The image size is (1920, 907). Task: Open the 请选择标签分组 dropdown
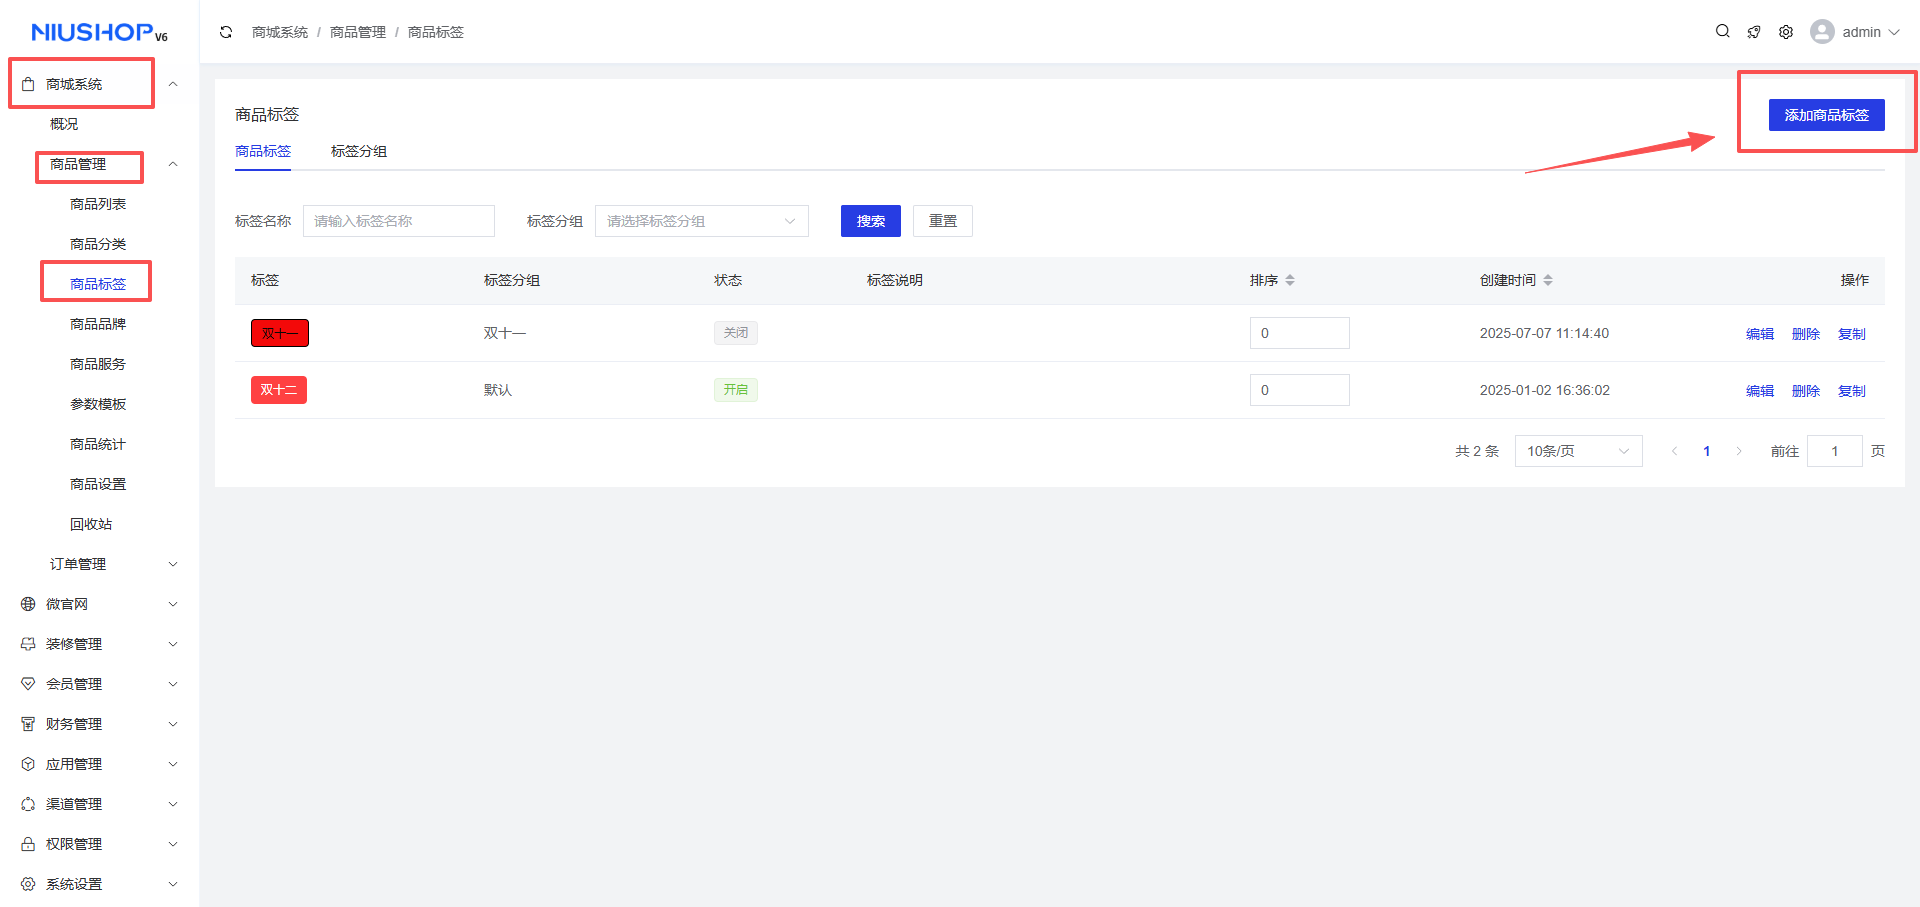(701, 221)
